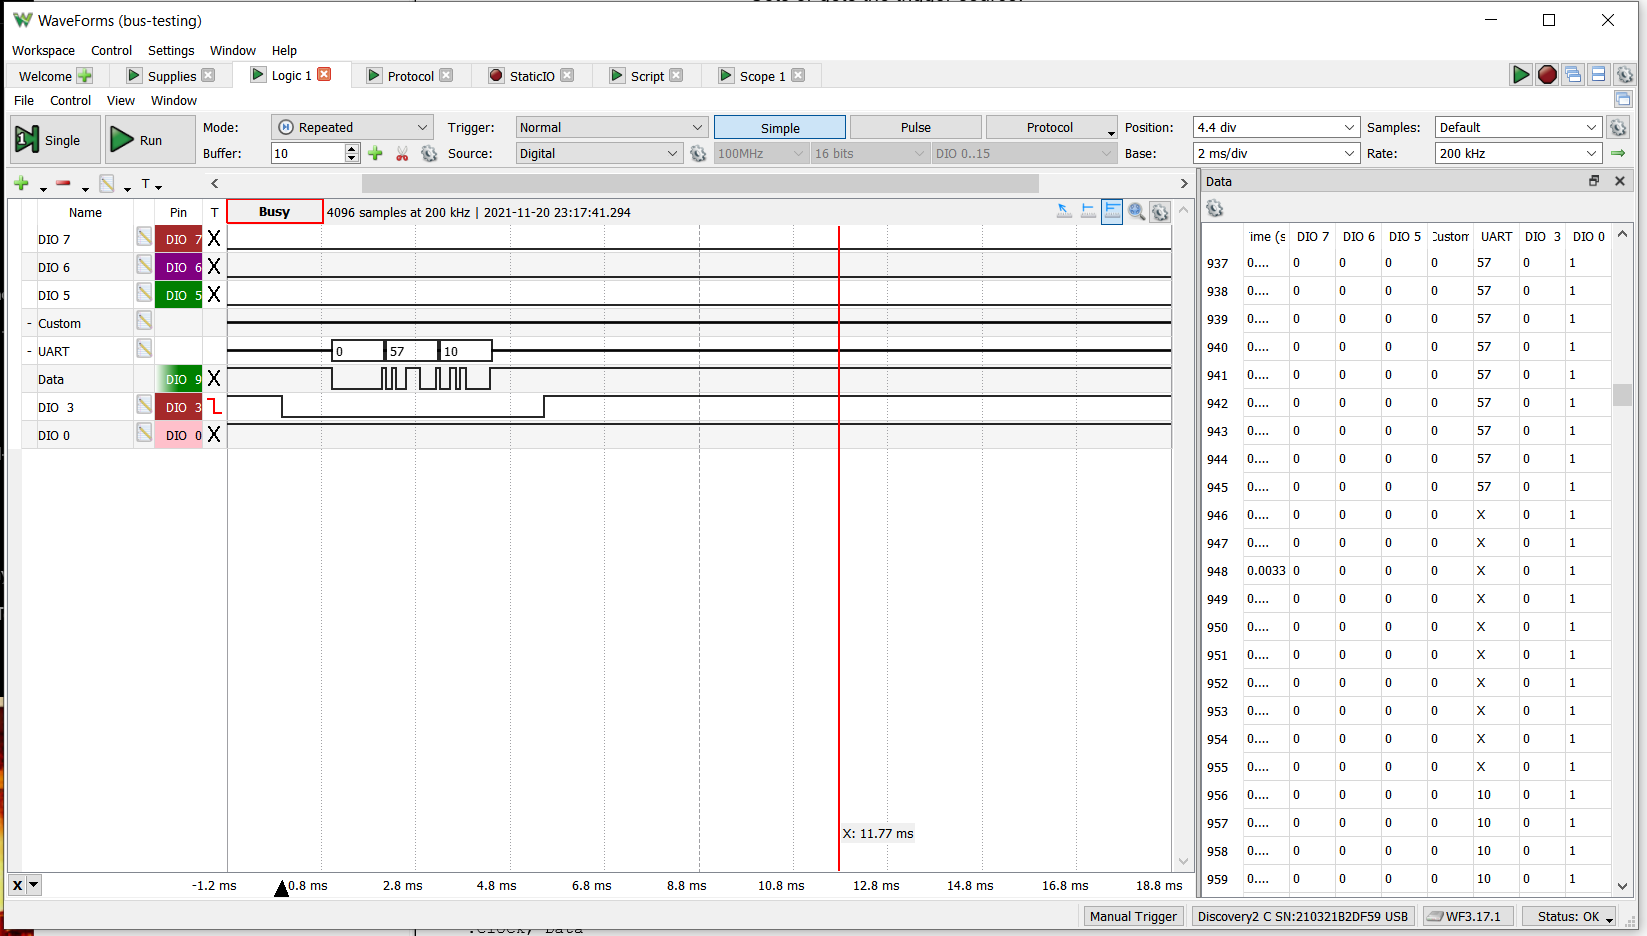Click the gear icon in the Data panel
This screenshot has height=936, width=1647.
(x=1215, y=208)
